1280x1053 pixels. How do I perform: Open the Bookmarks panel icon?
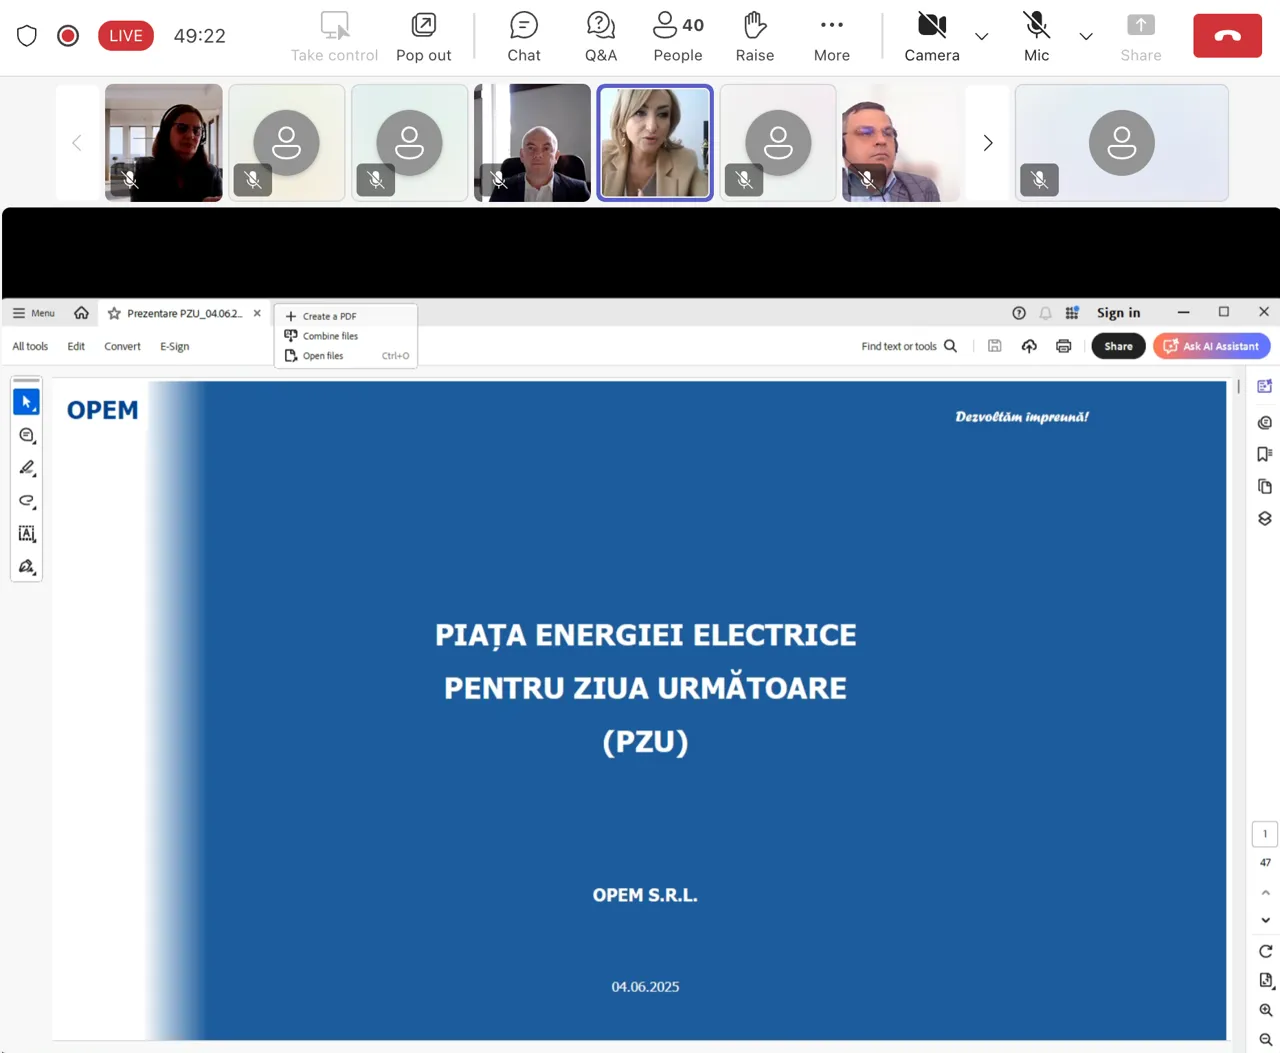pos(1265,454)
